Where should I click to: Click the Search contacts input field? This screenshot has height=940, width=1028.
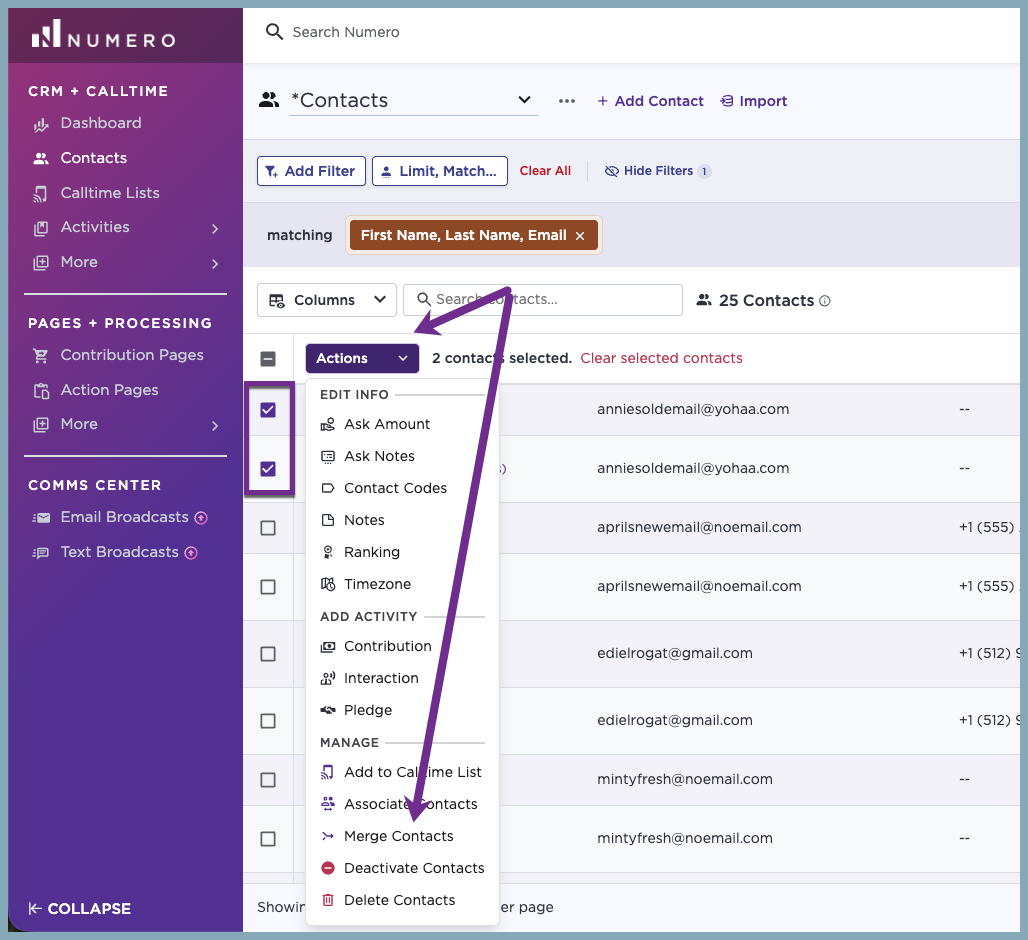pyautogui.click(x=543, y=300)
